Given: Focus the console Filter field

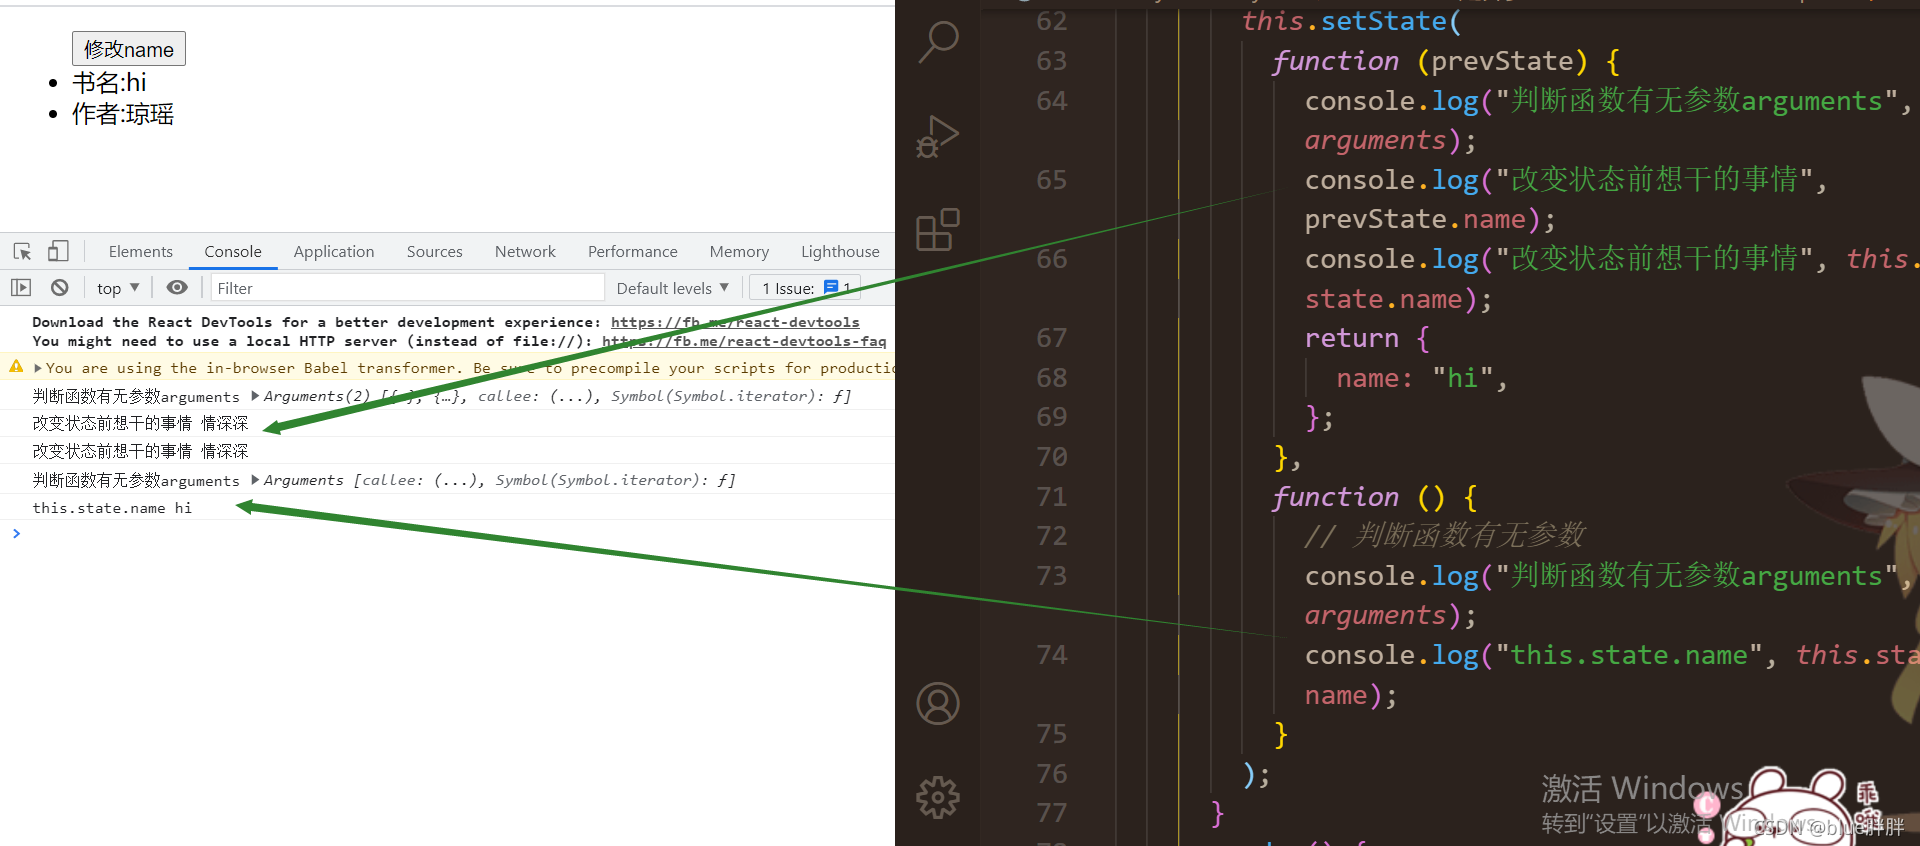Looking at the screenshot, I should point(408,288).
